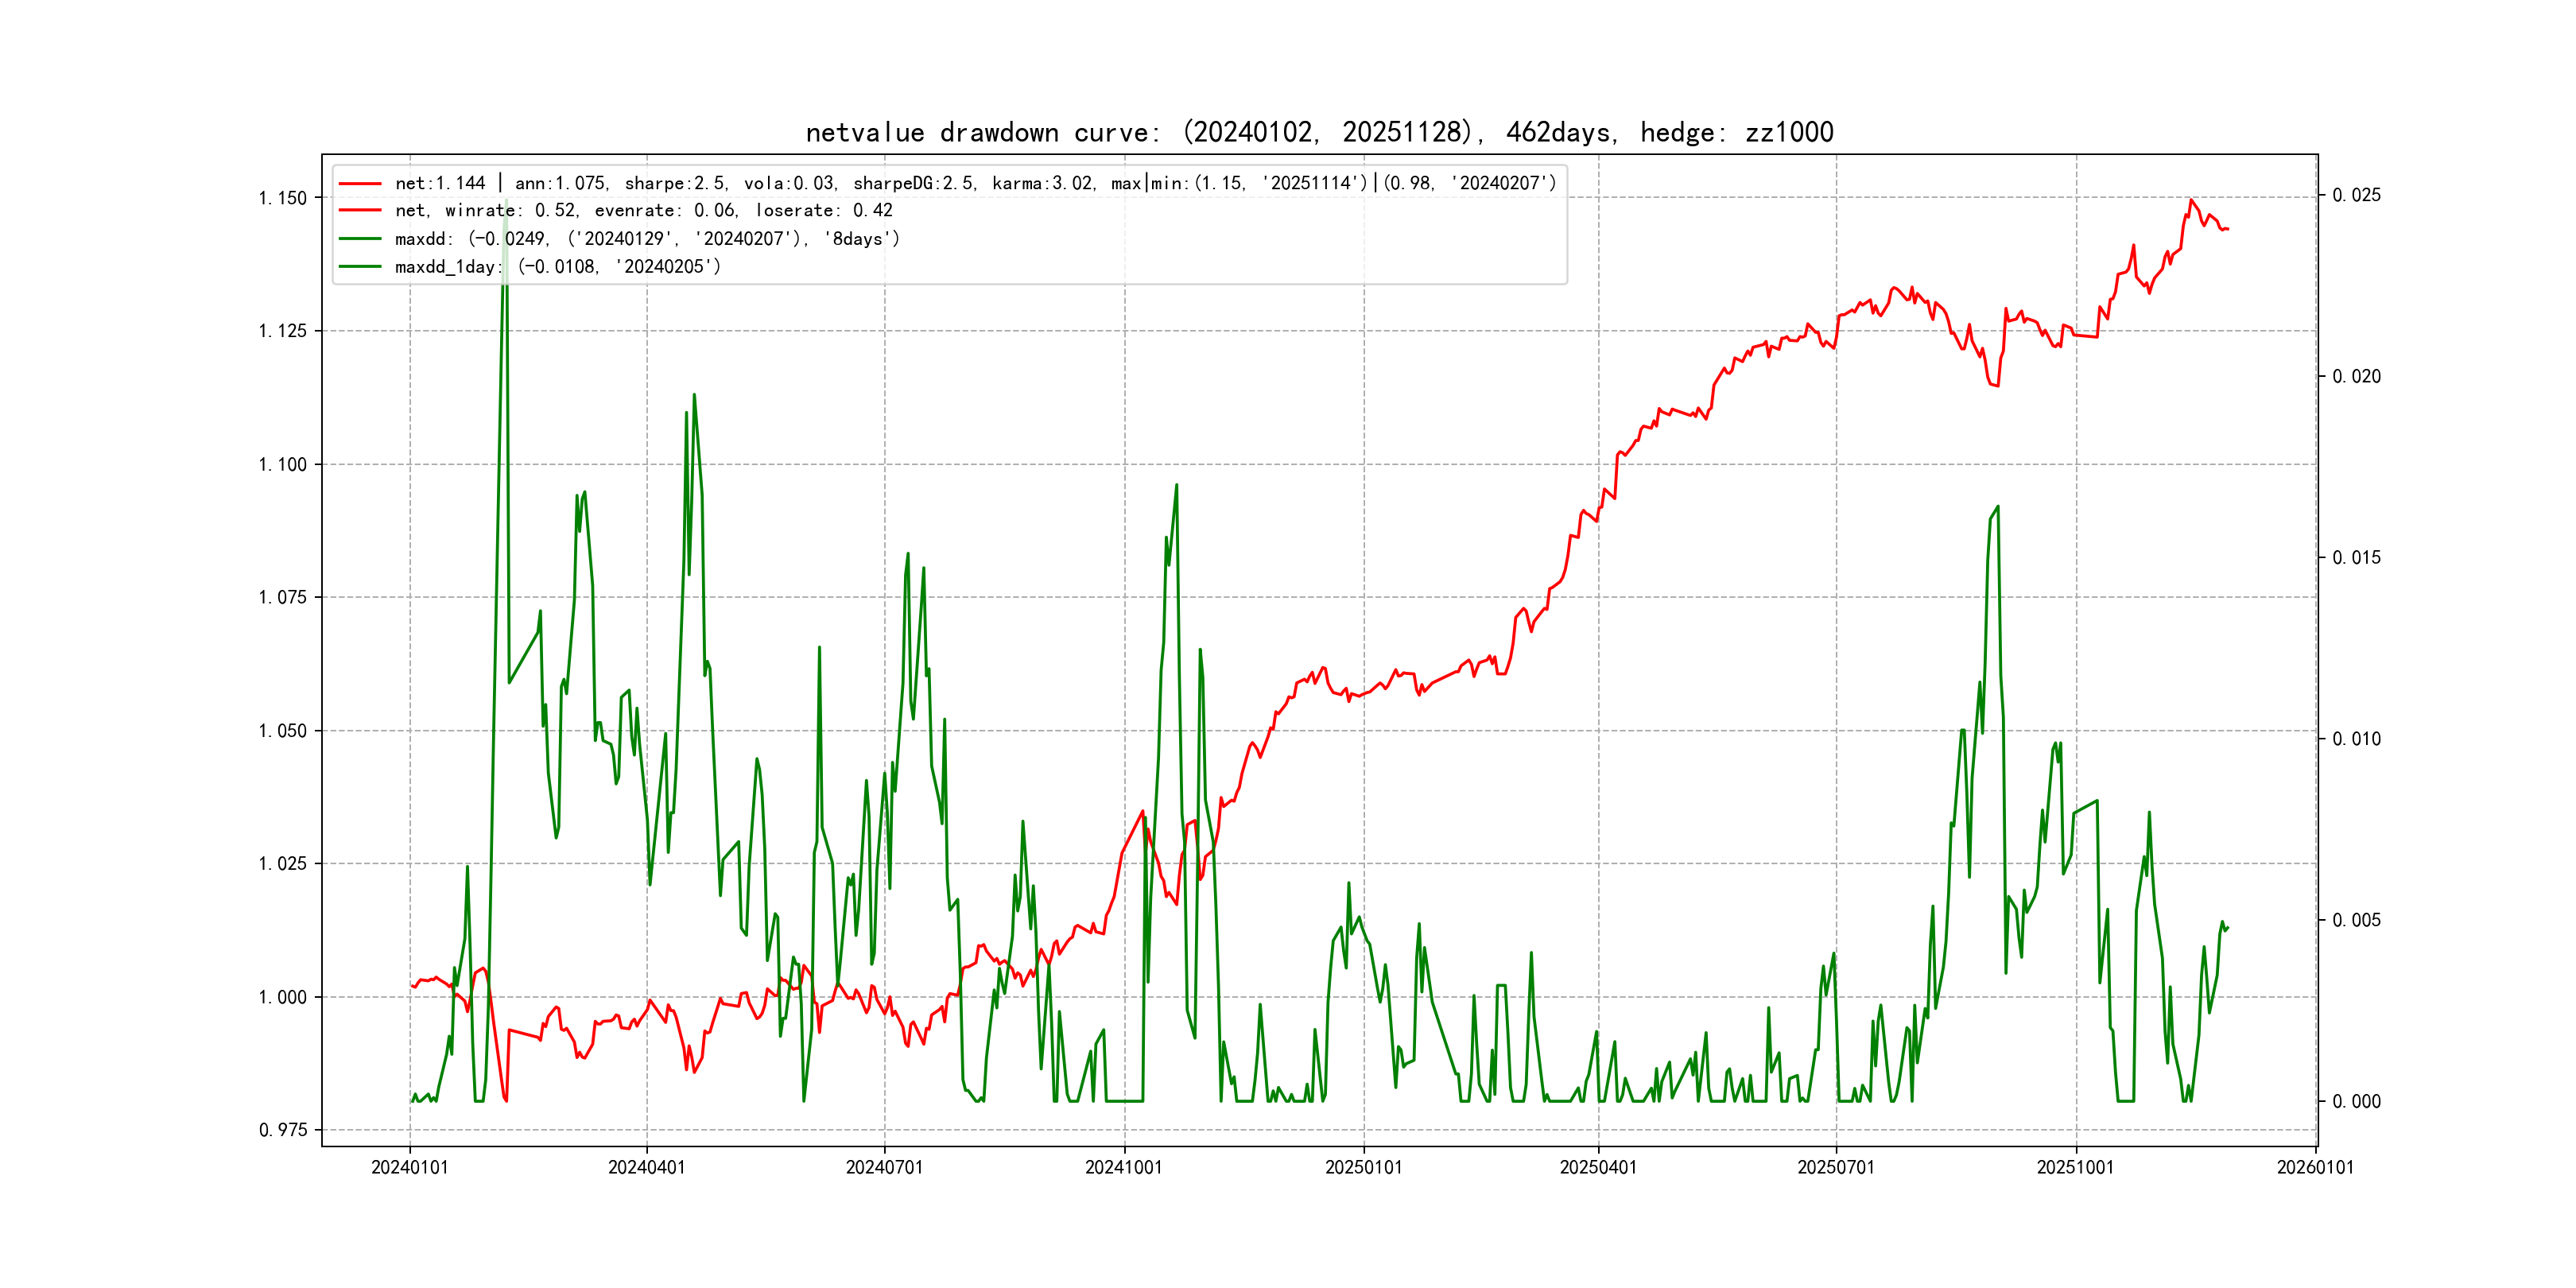Click the green swatch beside maxdd_1day entry
Screen dimensions: 2576x1288
click(360, 267)
